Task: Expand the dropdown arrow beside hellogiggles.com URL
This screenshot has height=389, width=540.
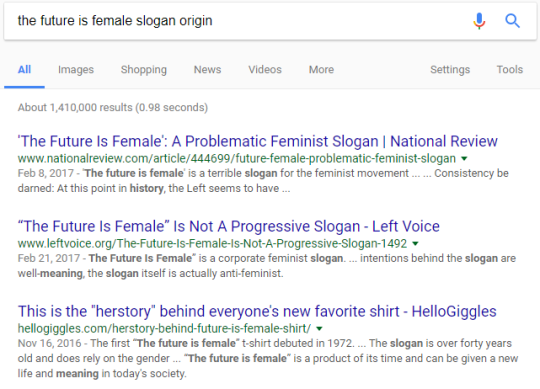Action: tap(319, 329)
